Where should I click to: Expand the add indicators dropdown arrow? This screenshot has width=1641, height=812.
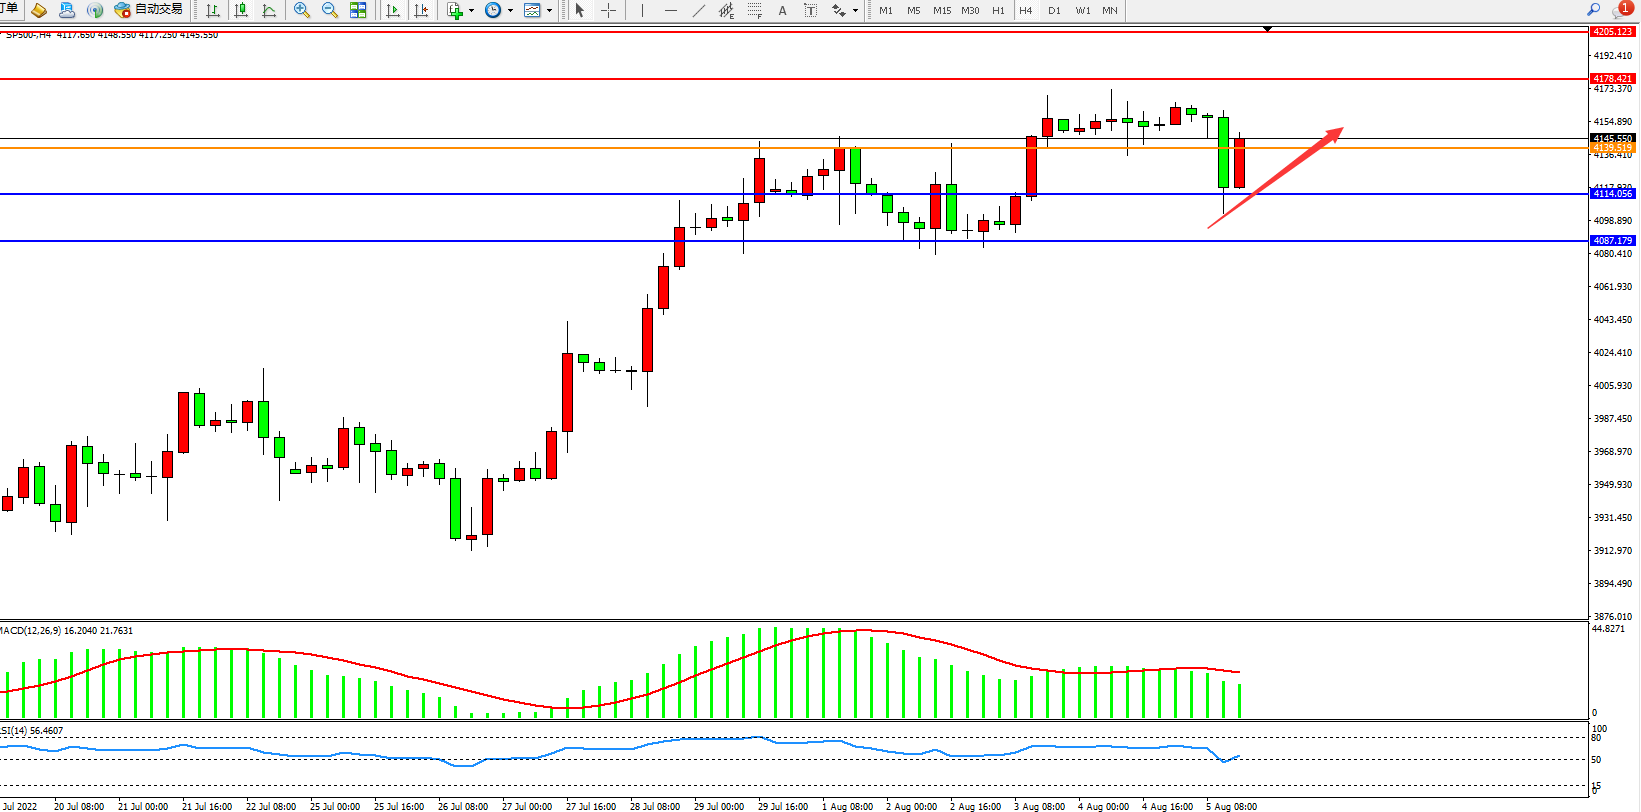pyautogui.click(x=471, y=11)
